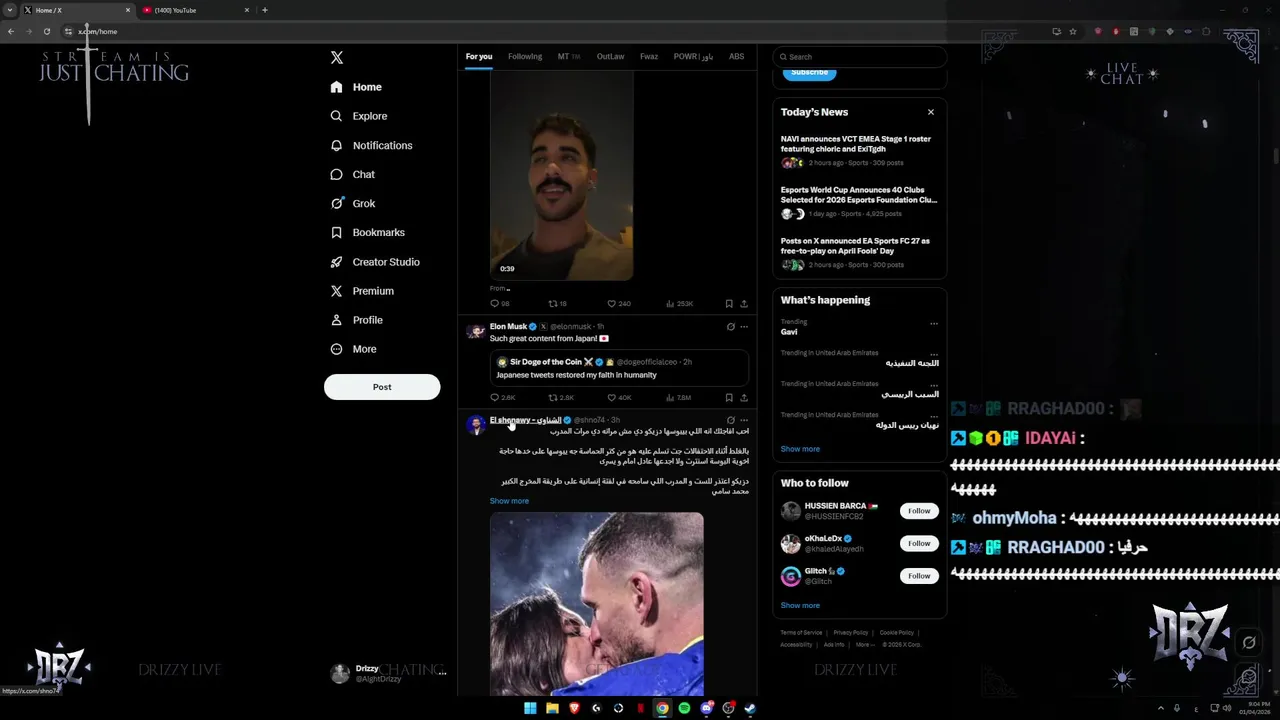
Task: Open Chat from the sidebar
Action: pos(352,174)
